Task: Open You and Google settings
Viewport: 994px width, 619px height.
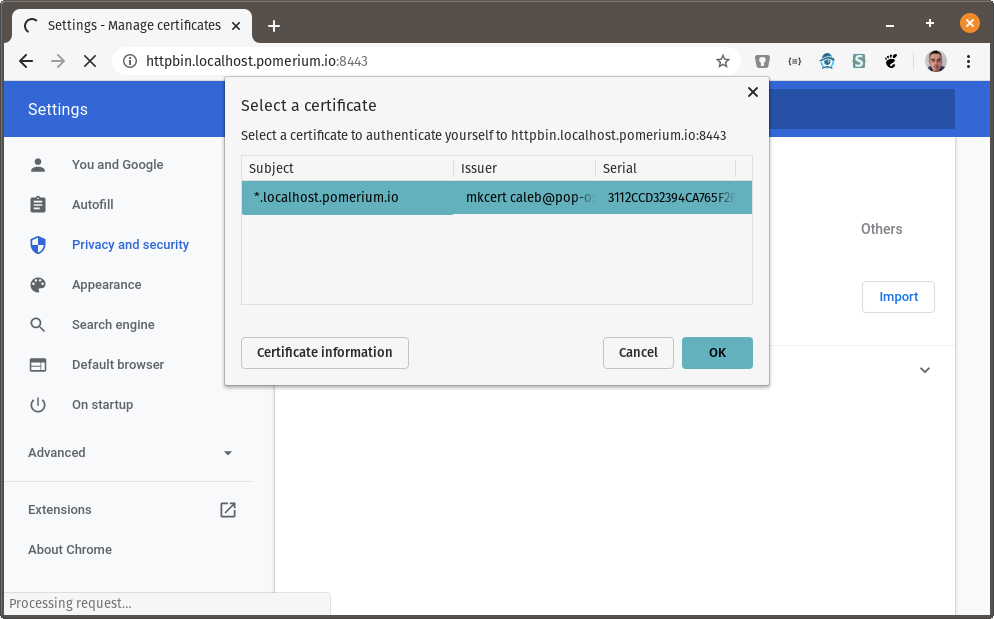Action: pyautogui.click(x=117, y=165)
